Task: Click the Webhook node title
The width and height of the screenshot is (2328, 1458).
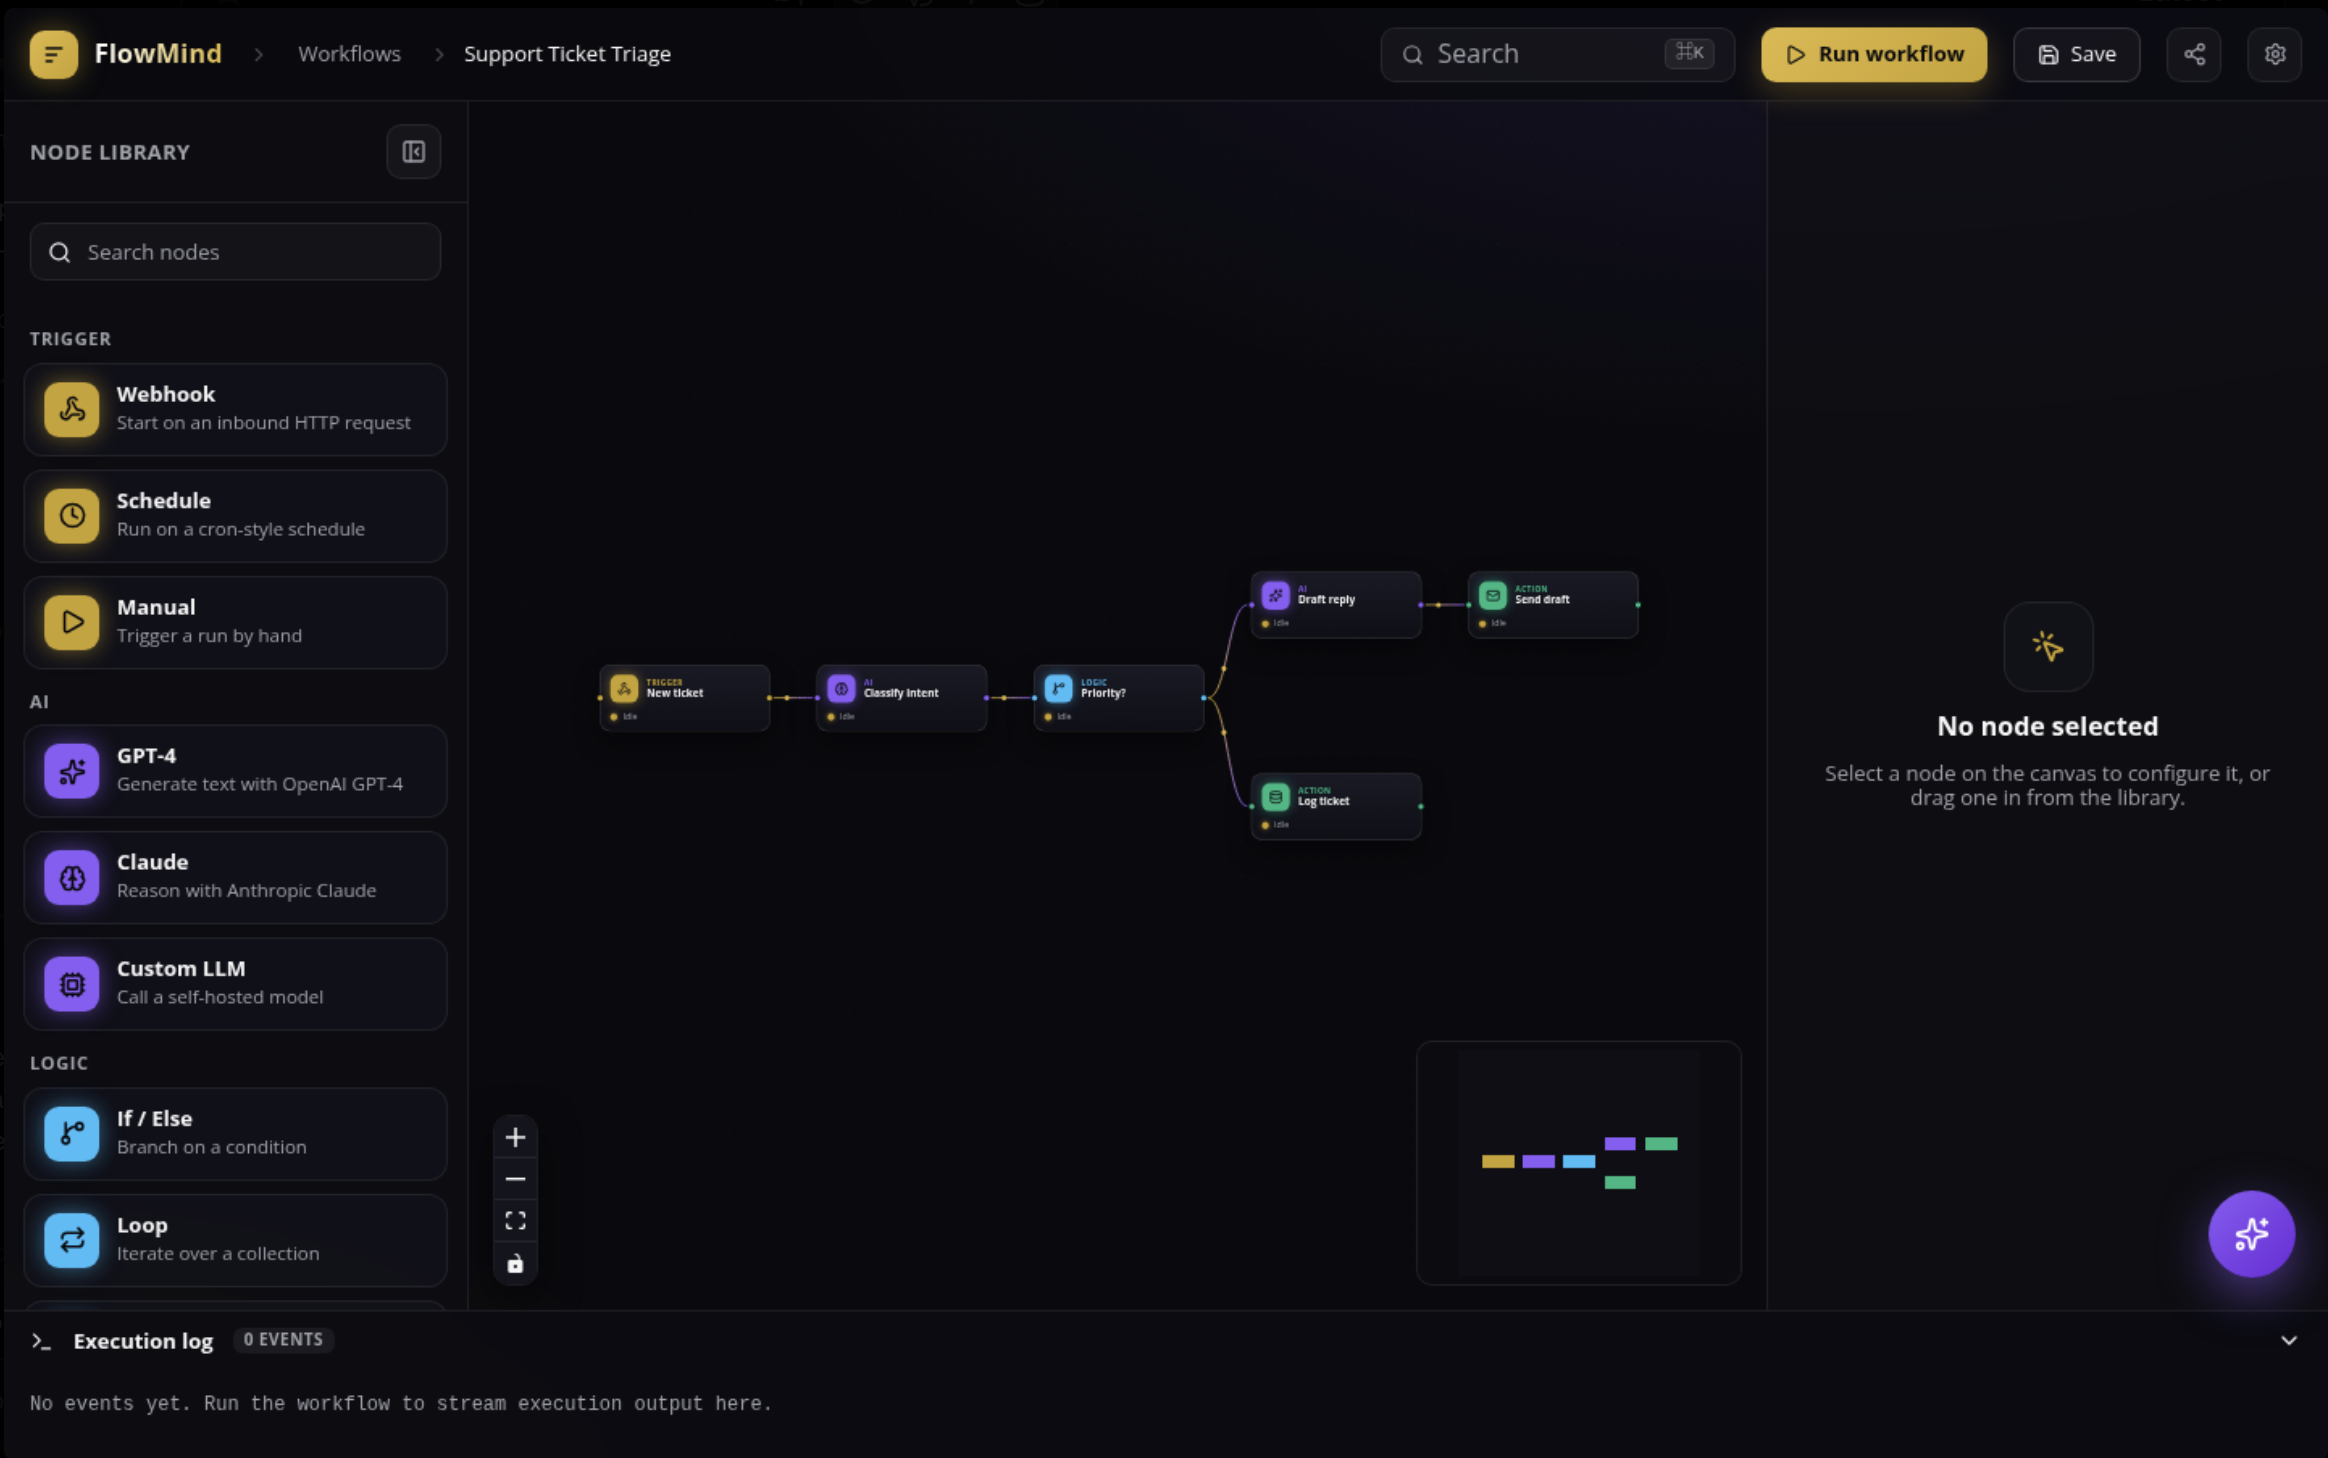Action: click(x=166, y=394)
